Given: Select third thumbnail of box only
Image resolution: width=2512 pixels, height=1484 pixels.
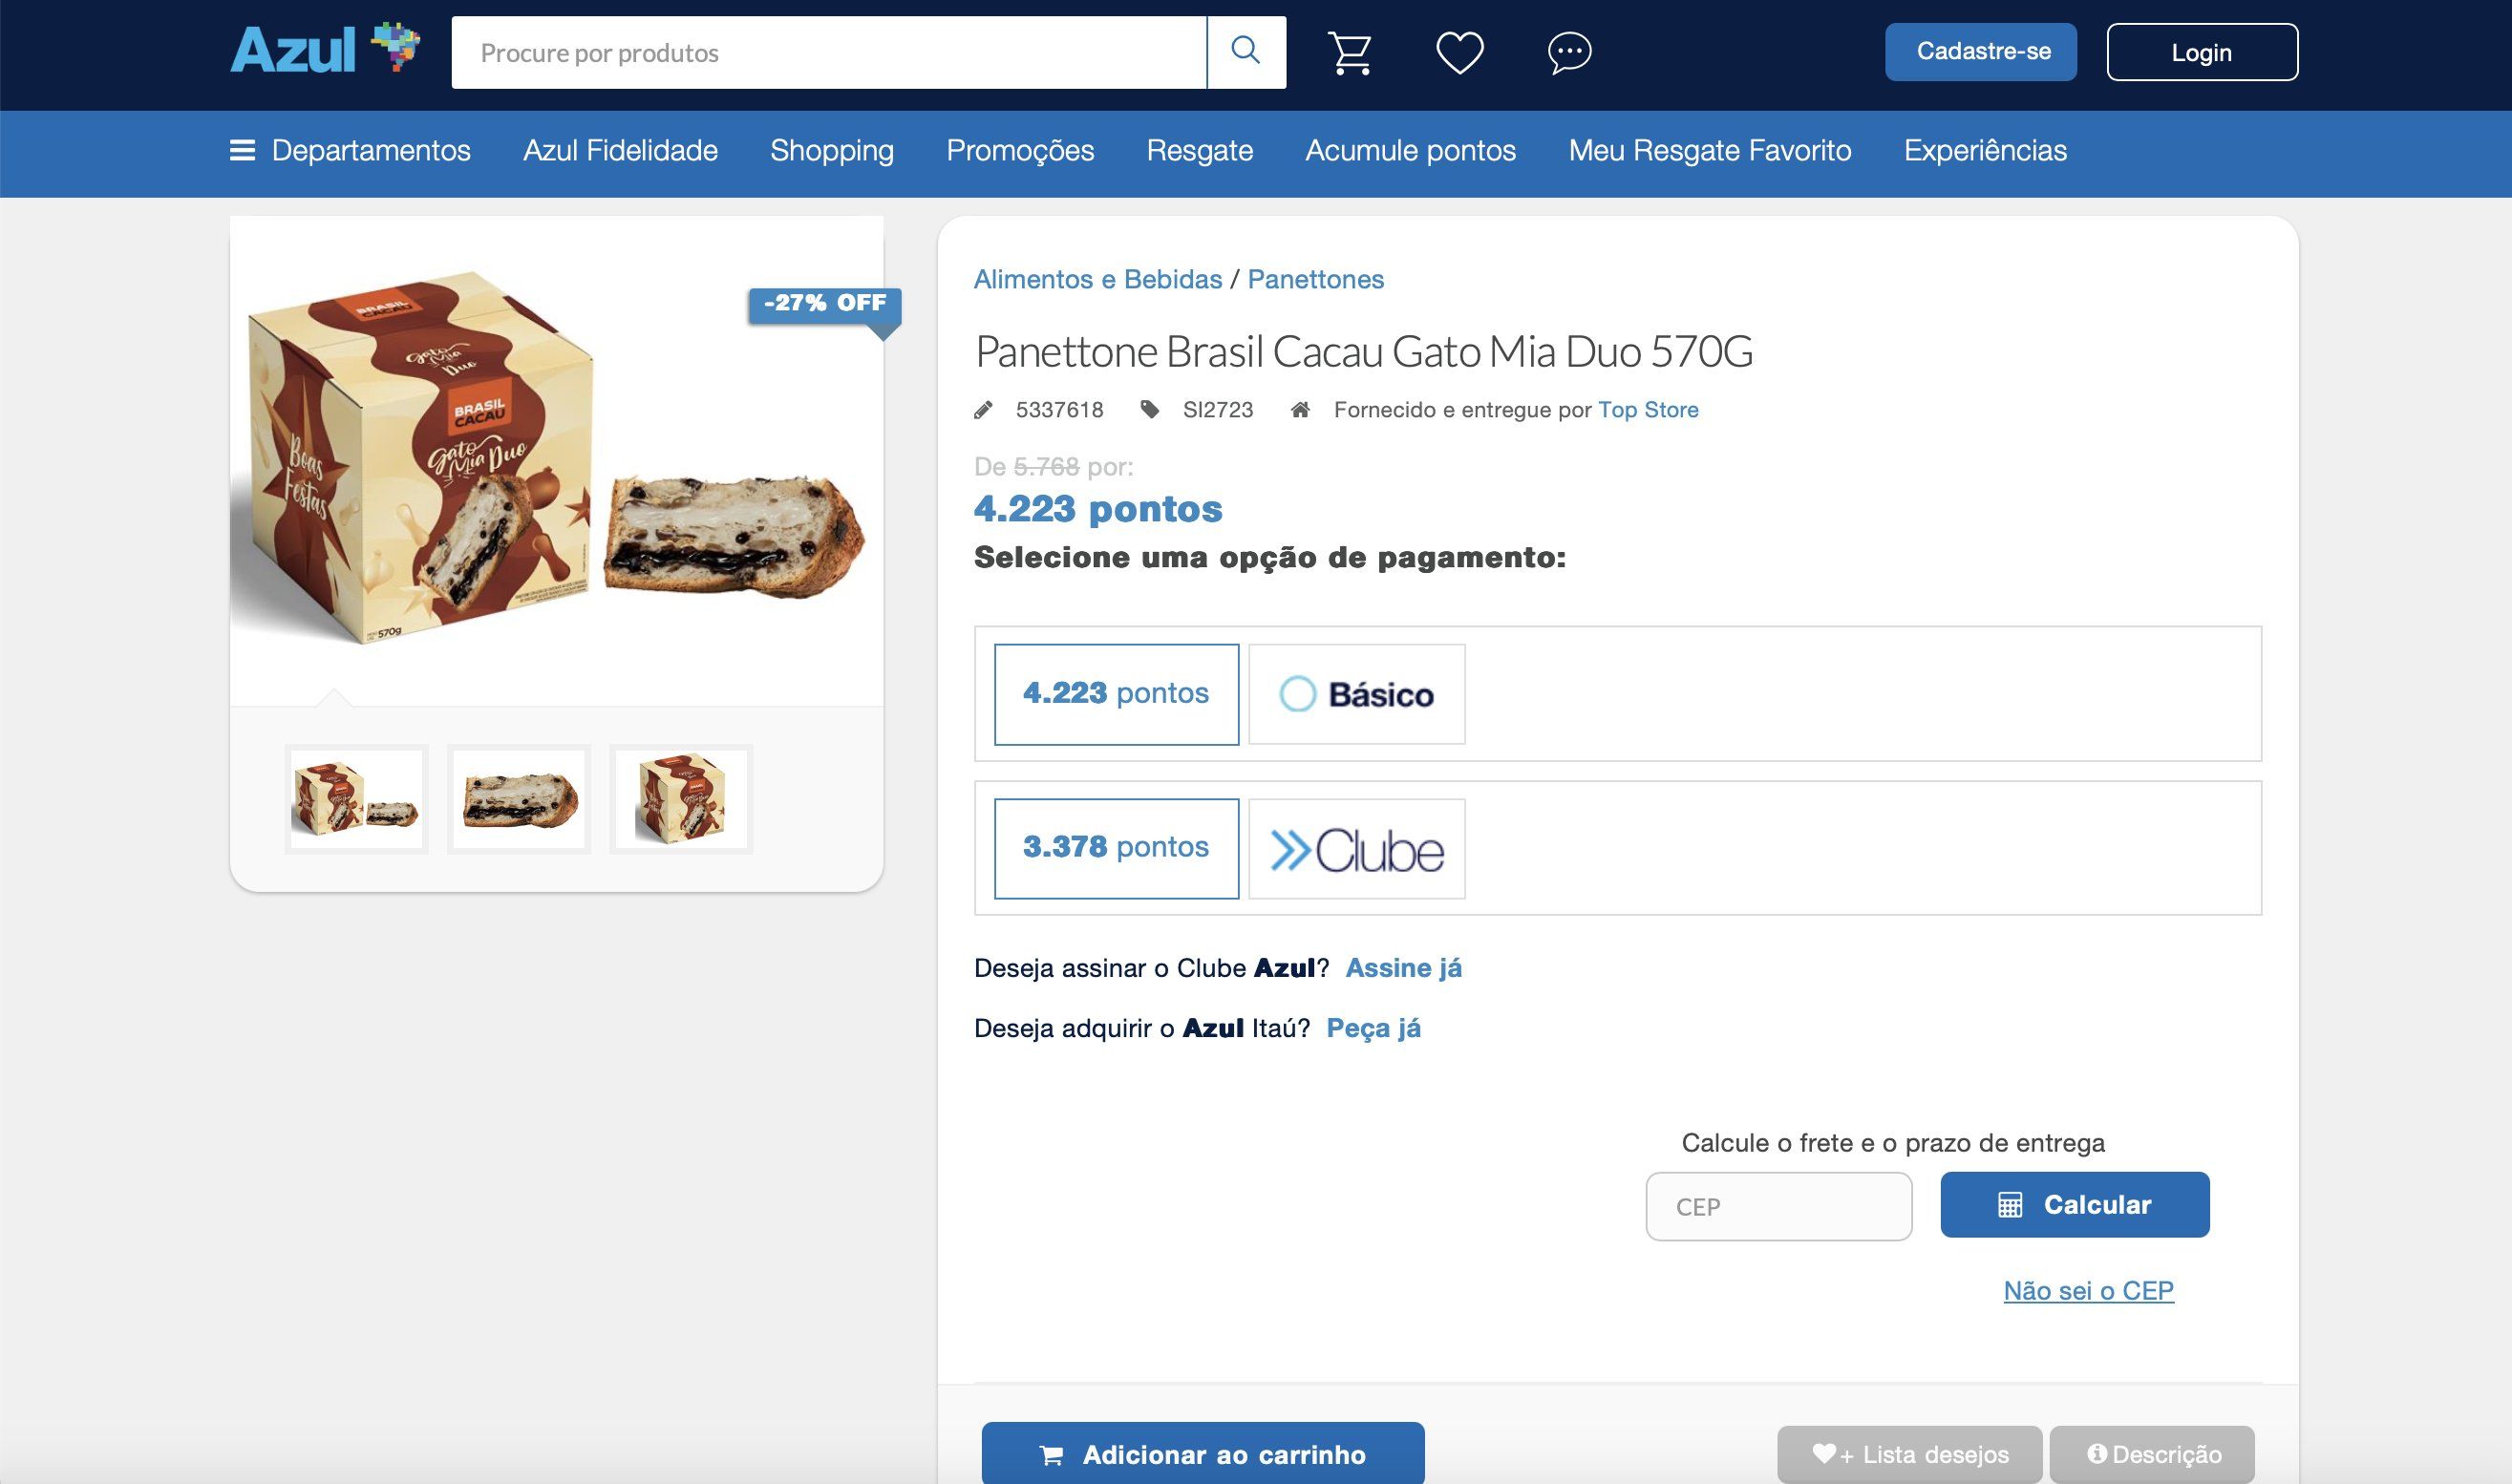Looking at the screenshot, I should (681, 799).
